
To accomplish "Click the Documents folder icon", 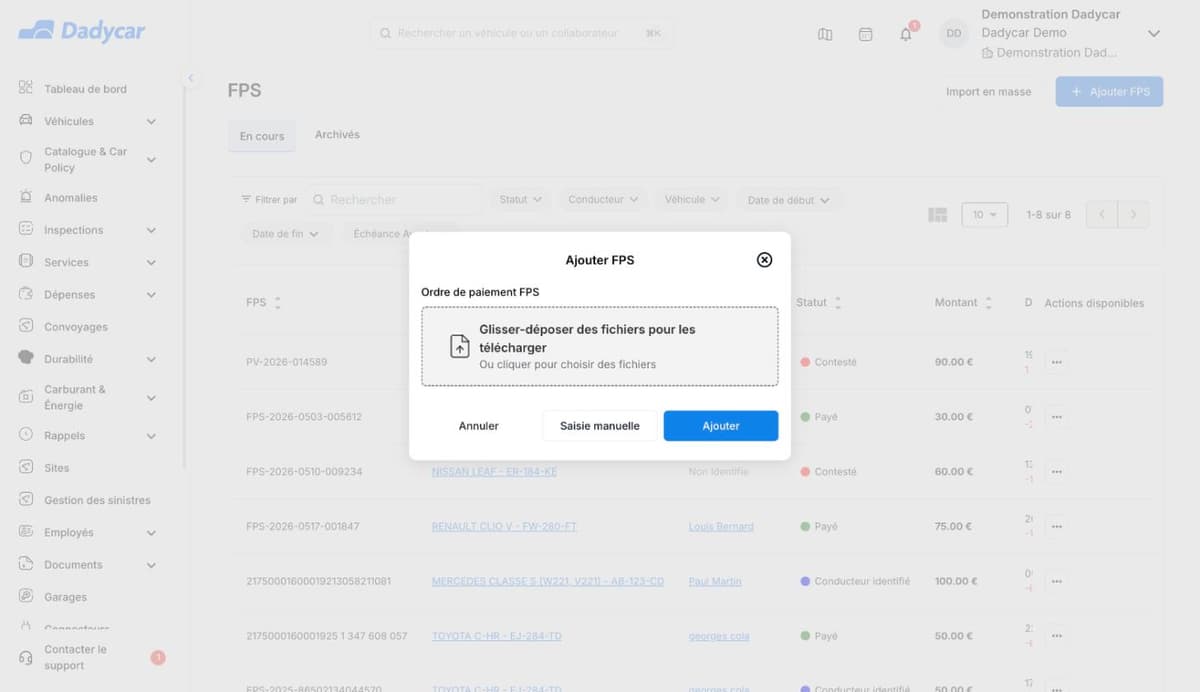I will tap(26, 564).
